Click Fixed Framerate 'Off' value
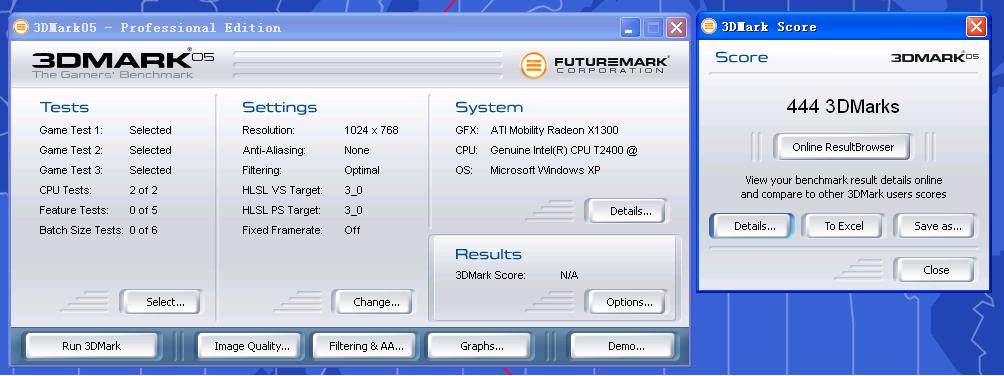This screenshot has height=376, width=1004. pyautogui.click(x=352, y=230)
